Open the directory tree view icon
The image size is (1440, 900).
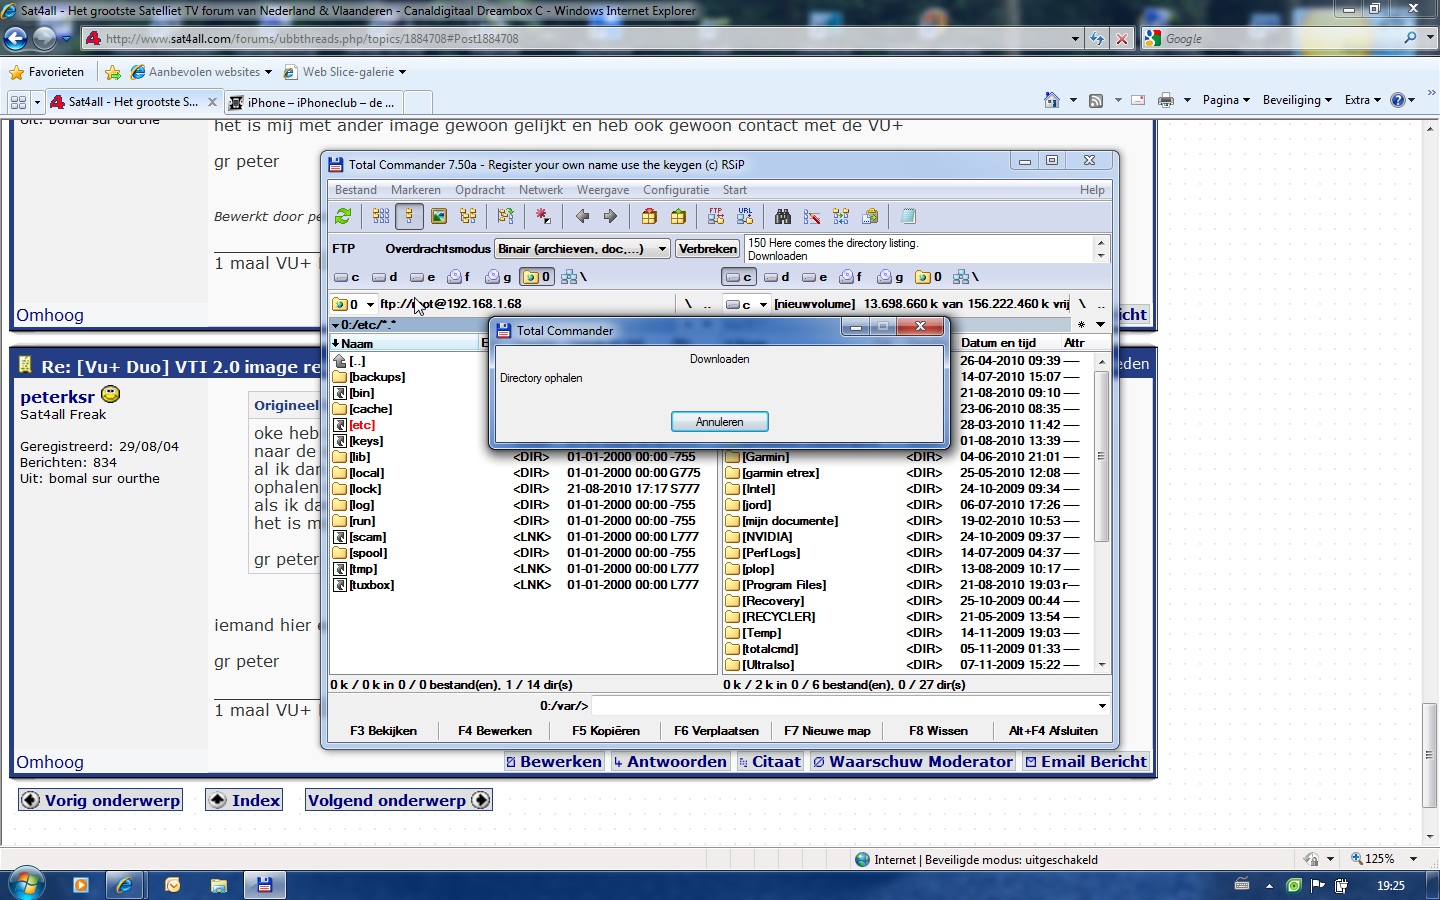point(468,216)
